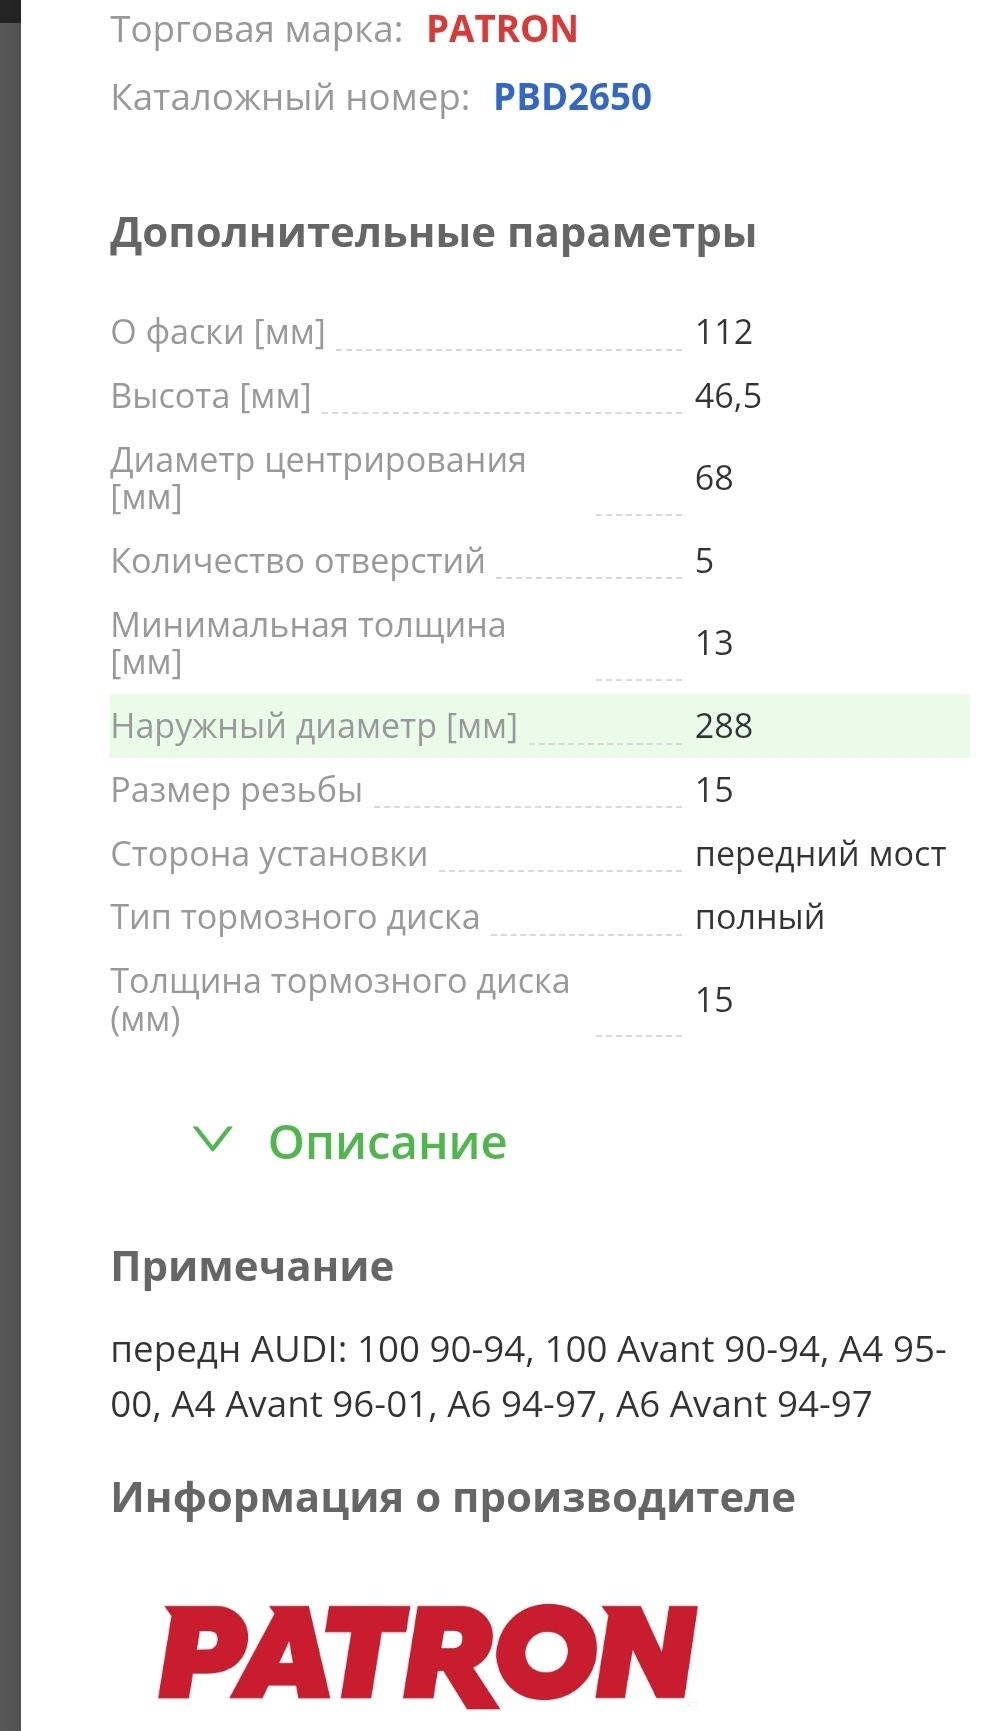The height and width of the screenshot is (1731, 990).
Task: Select the Высота parameter row
Action: (x=540, y=396)
